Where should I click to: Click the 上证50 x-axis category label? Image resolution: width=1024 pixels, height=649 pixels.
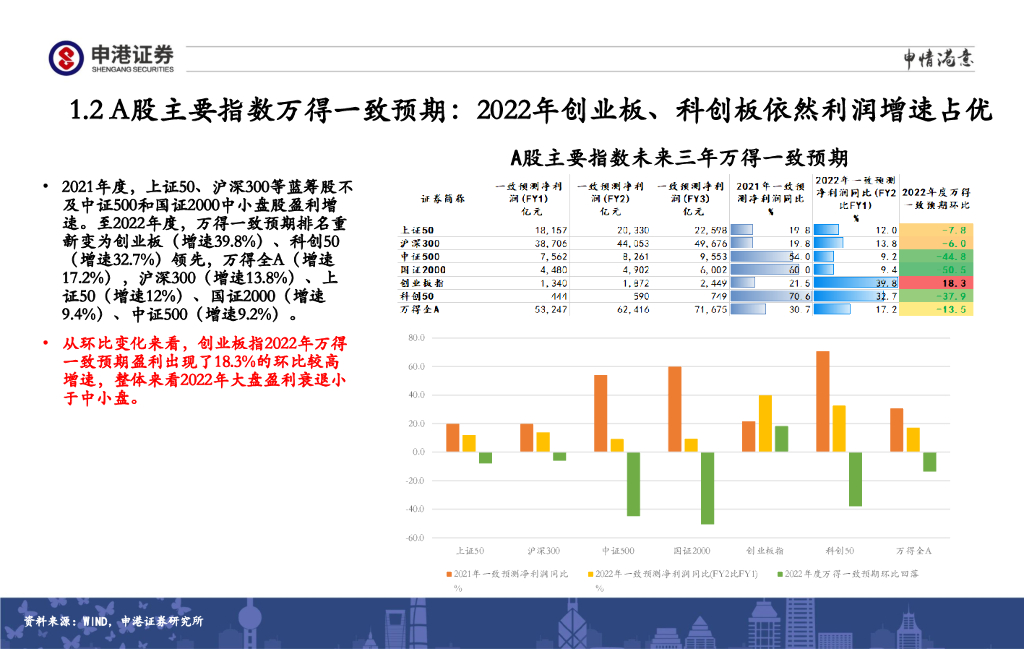tap(470, 551)
